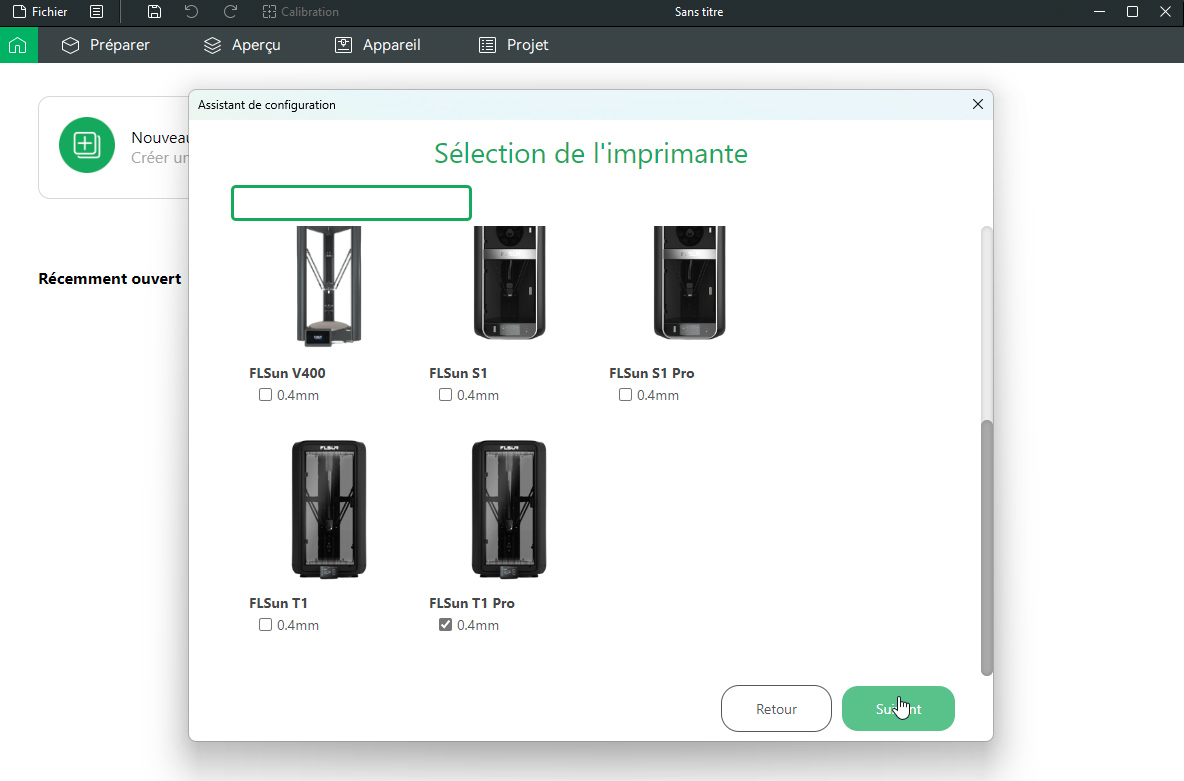
Task: Minimize the application window
Action: [1099, 11]
